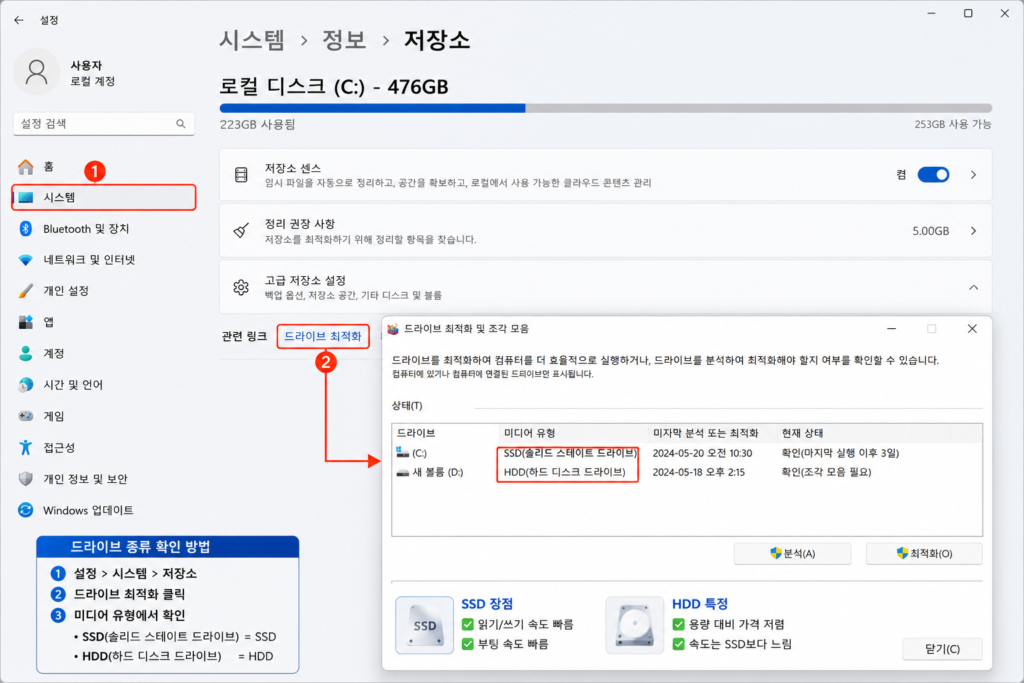Image resolution: width=1024 pixels, height=683 pixels.
Task: Click the 닫기(C) button
Action: [x=942, y=648]
